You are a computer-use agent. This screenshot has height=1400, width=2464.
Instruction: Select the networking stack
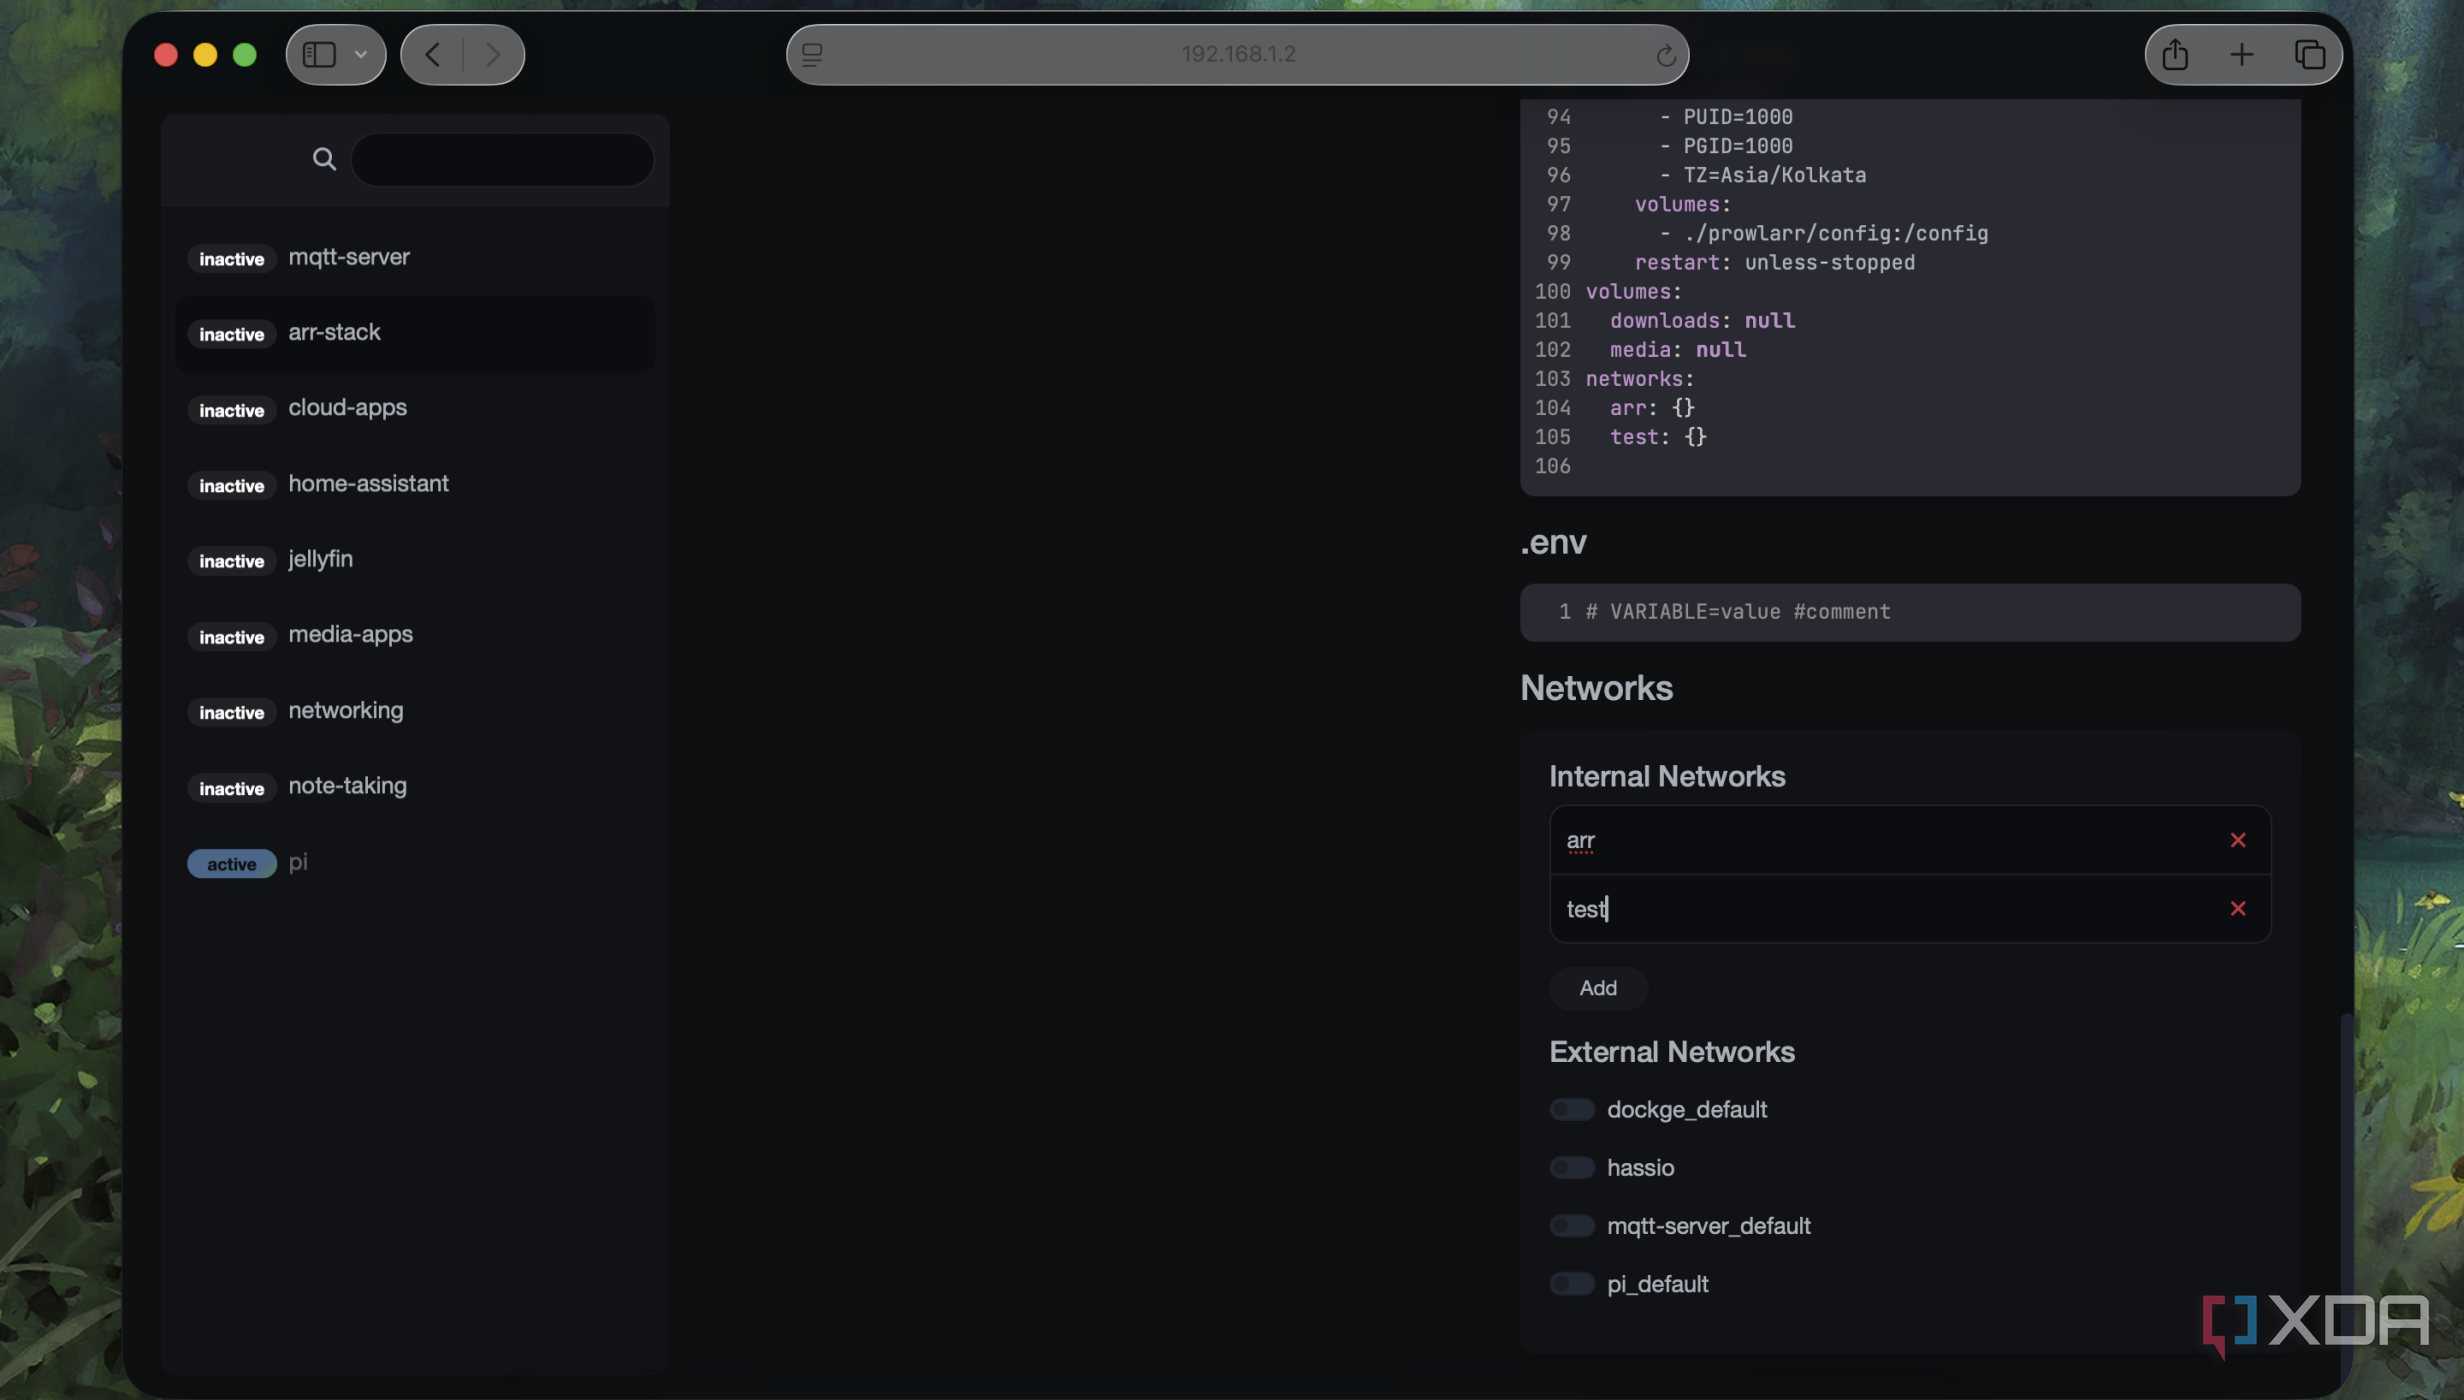pyautogui.click(x=415, y=711)
